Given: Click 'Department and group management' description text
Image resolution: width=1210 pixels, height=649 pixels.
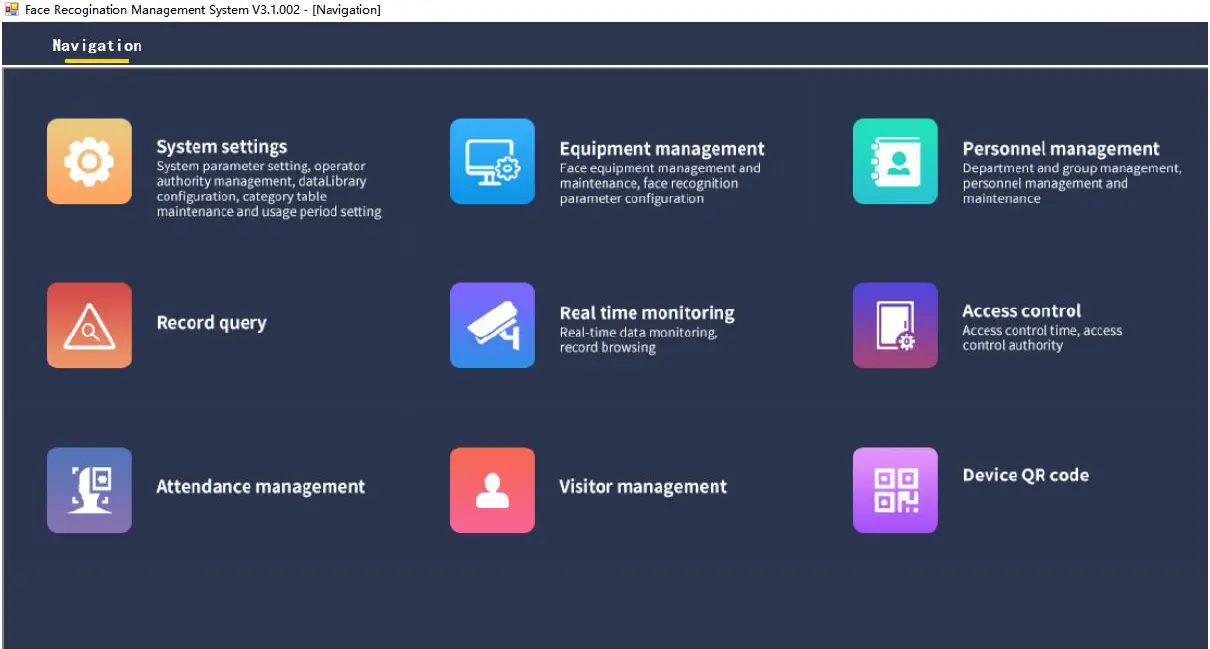Looking at the screenshot, I should click(1071, 169).
